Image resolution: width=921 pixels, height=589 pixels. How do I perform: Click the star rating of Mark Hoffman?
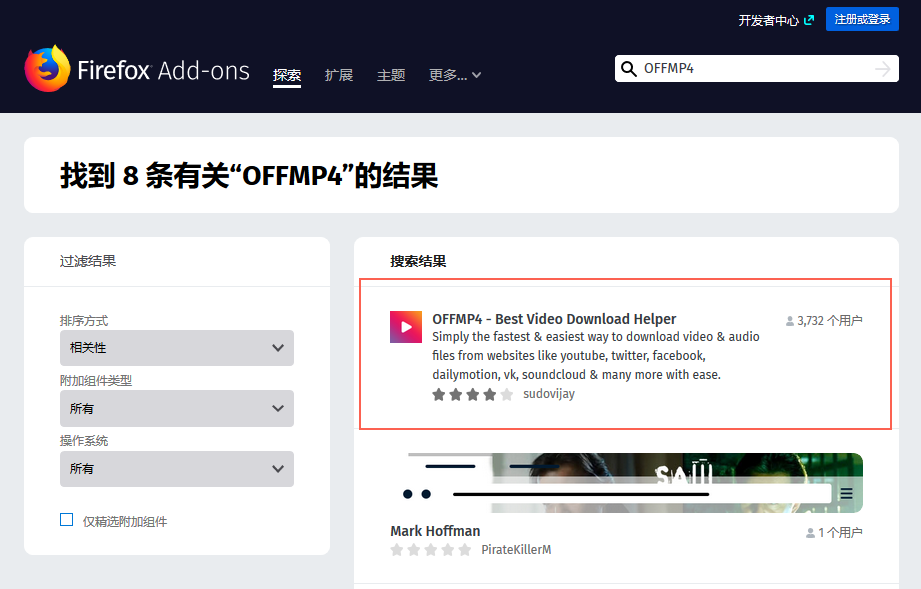[431, 550]
